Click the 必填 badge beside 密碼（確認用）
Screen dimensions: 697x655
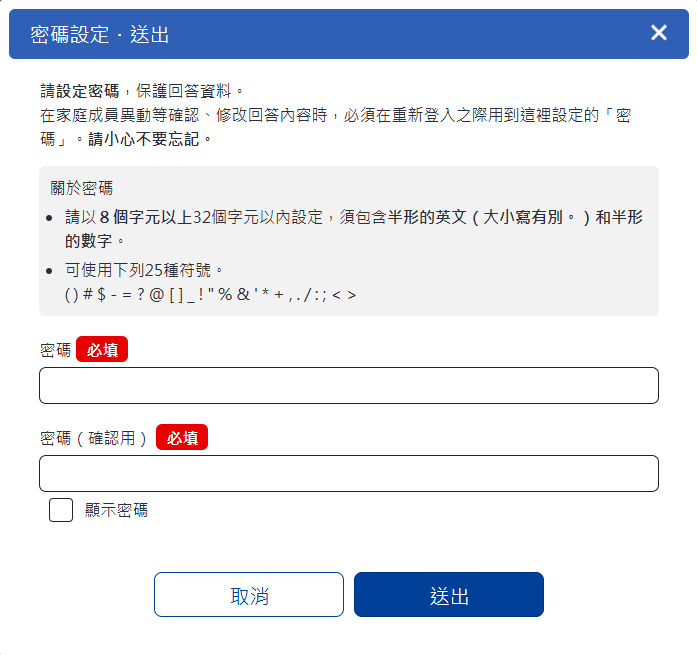[182, 438]
